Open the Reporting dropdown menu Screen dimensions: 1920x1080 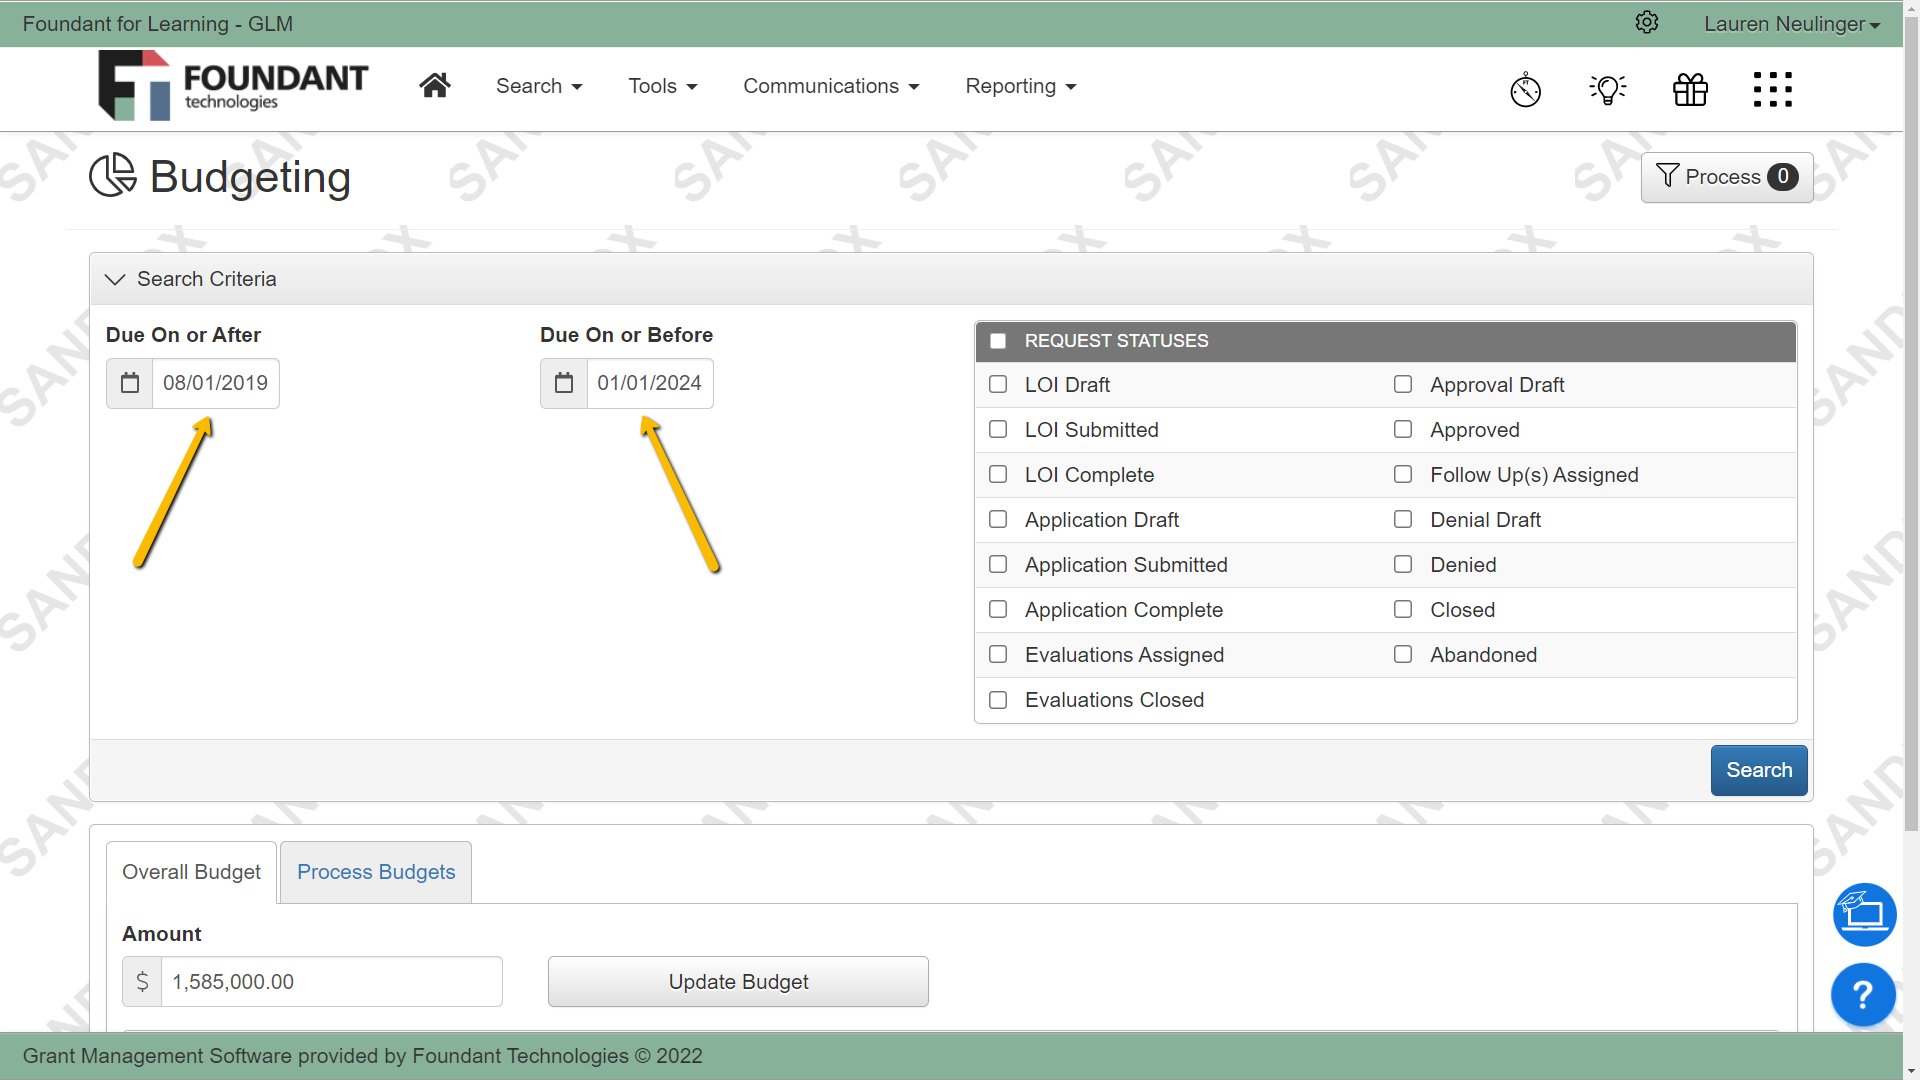pos(1021,86)
